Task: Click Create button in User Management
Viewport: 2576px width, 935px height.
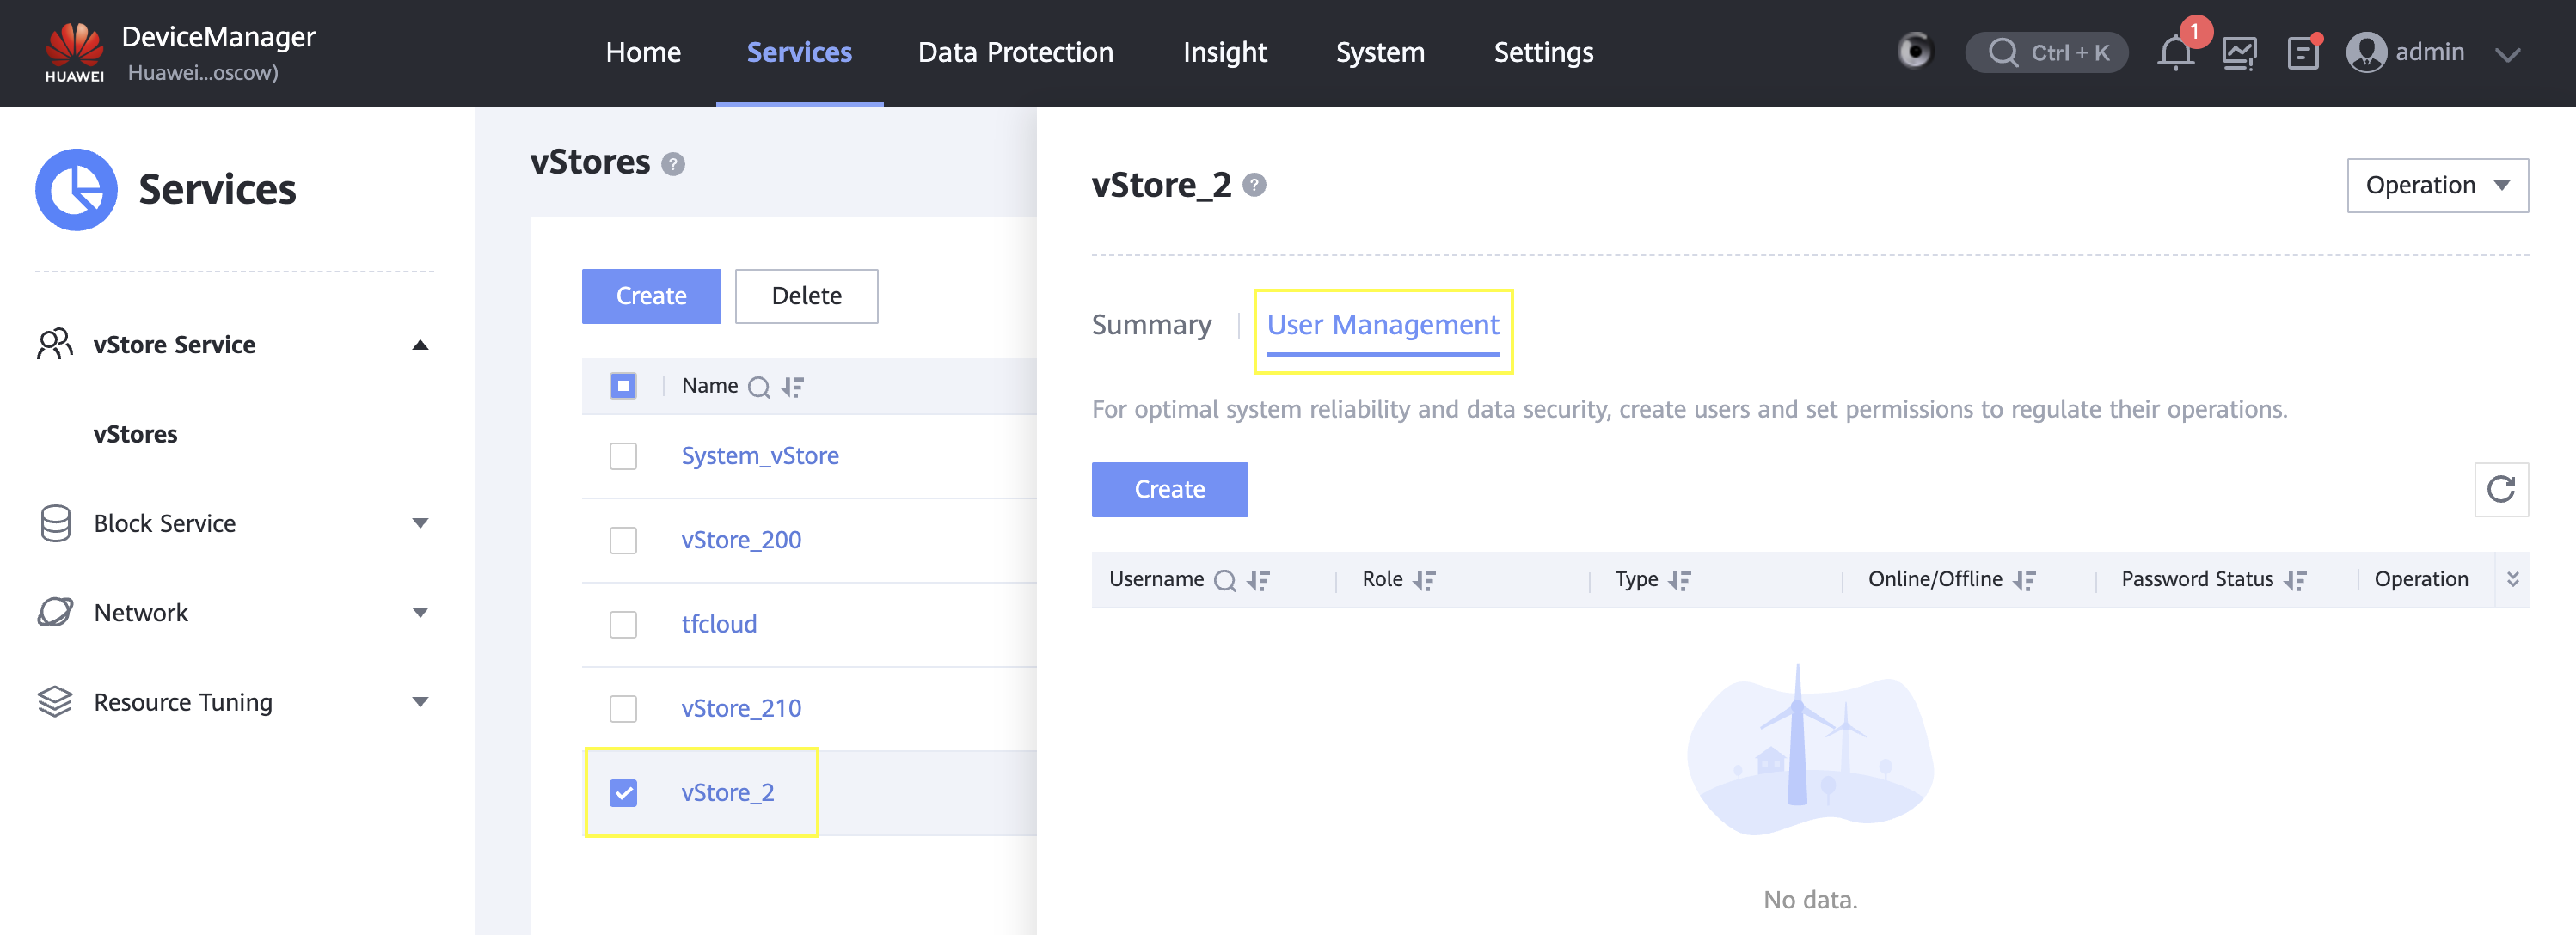Action: tap(1169, 489)
